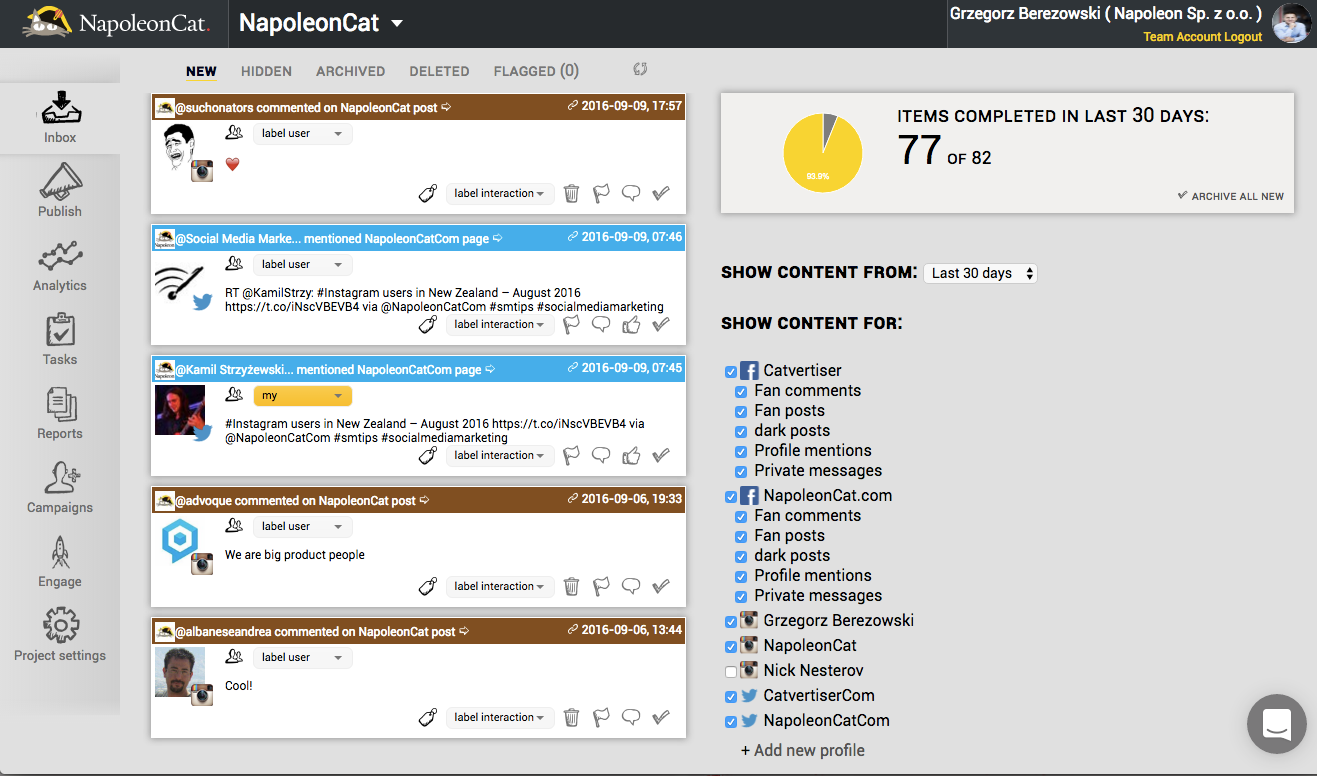This screenshot has height=776, width=1317.
Task: Open label interaction dropdown for Kamil Strzyżewski
Action: coord(500,455)
